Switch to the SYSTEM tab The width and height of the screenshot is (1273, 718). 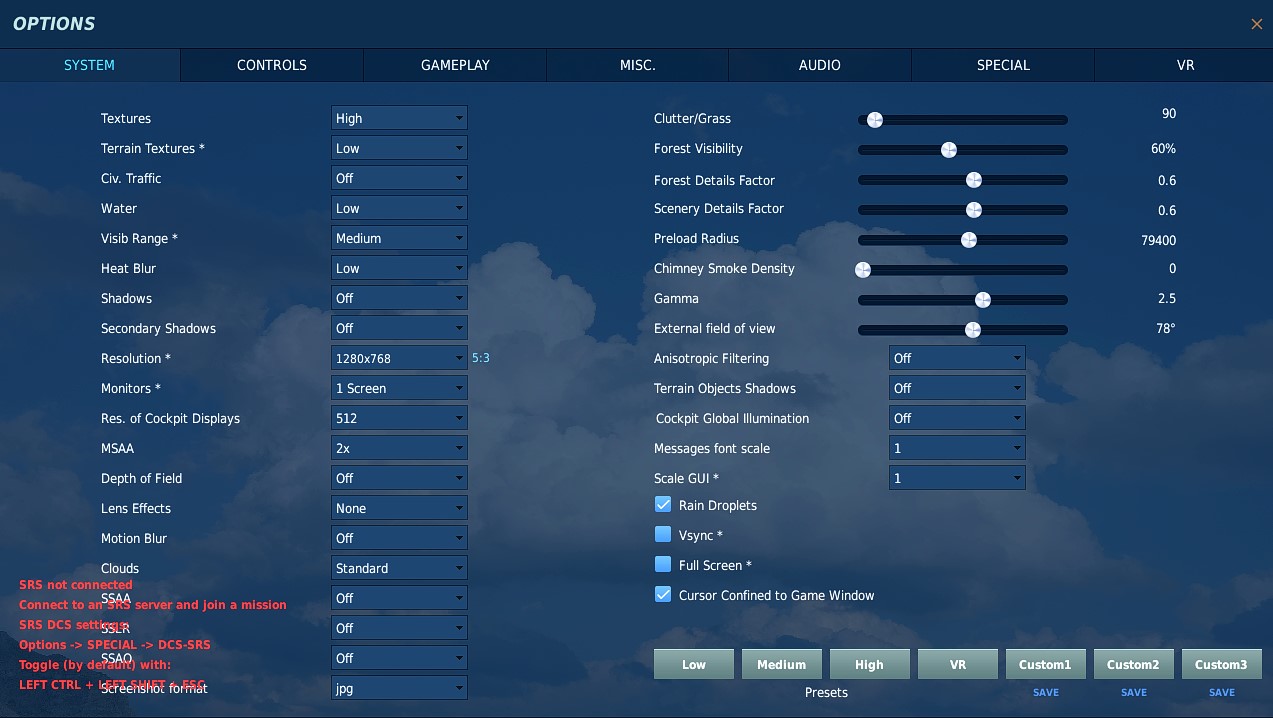tap(90, 65)
